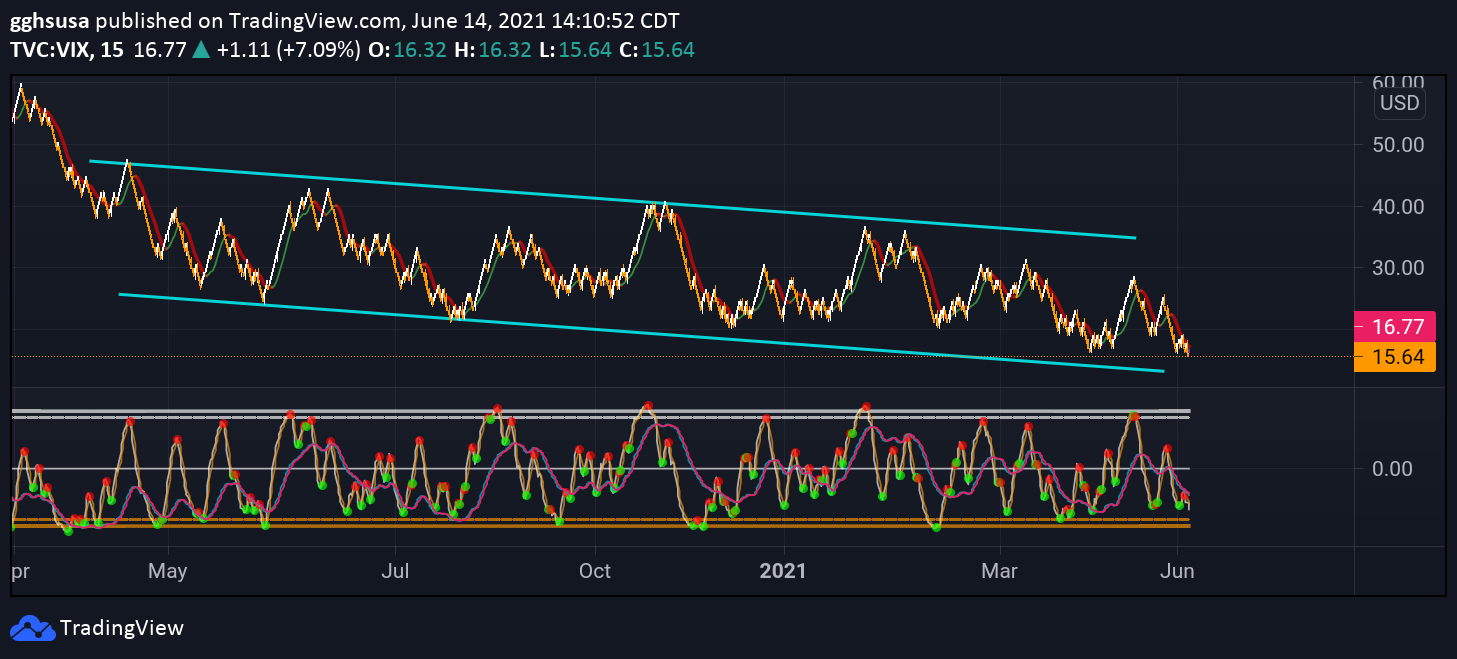Click the Oct label on time axis

click(595, 571)
